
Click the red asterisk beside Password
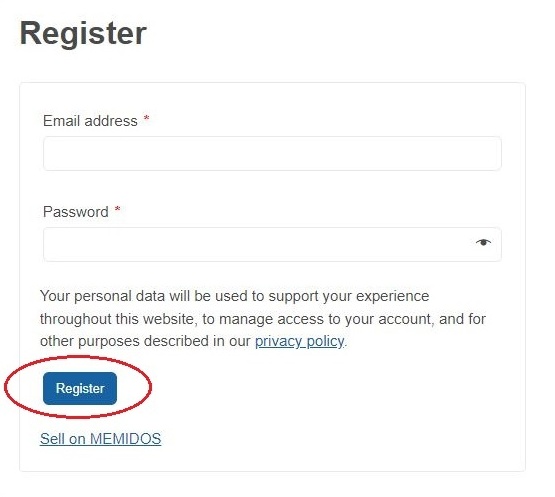pos(118,210)
